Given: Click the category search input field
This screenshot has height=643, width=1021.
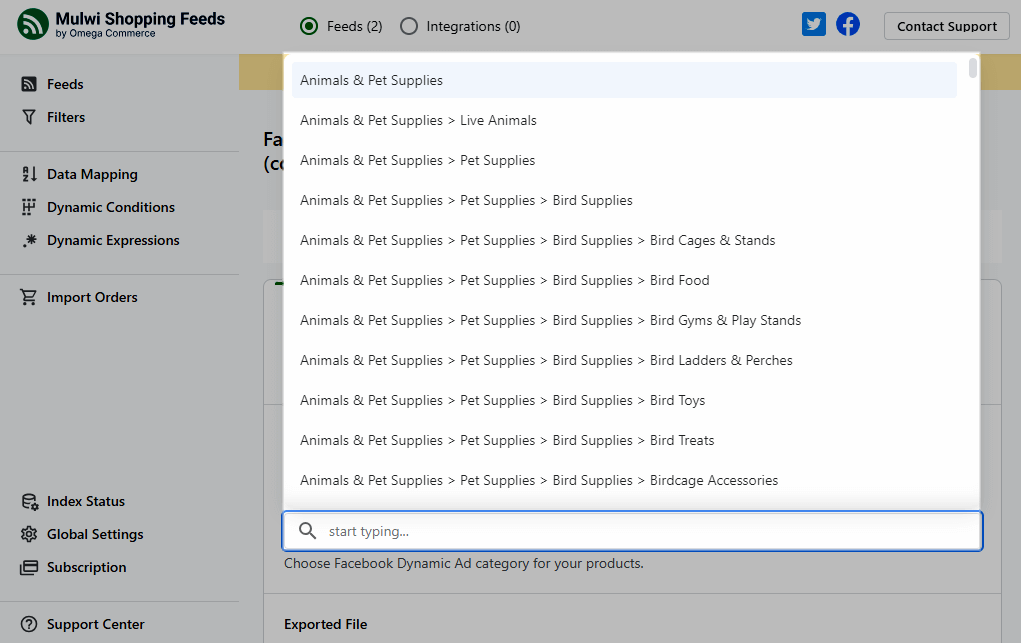Looking at the screenshot, I should point(640,532).
